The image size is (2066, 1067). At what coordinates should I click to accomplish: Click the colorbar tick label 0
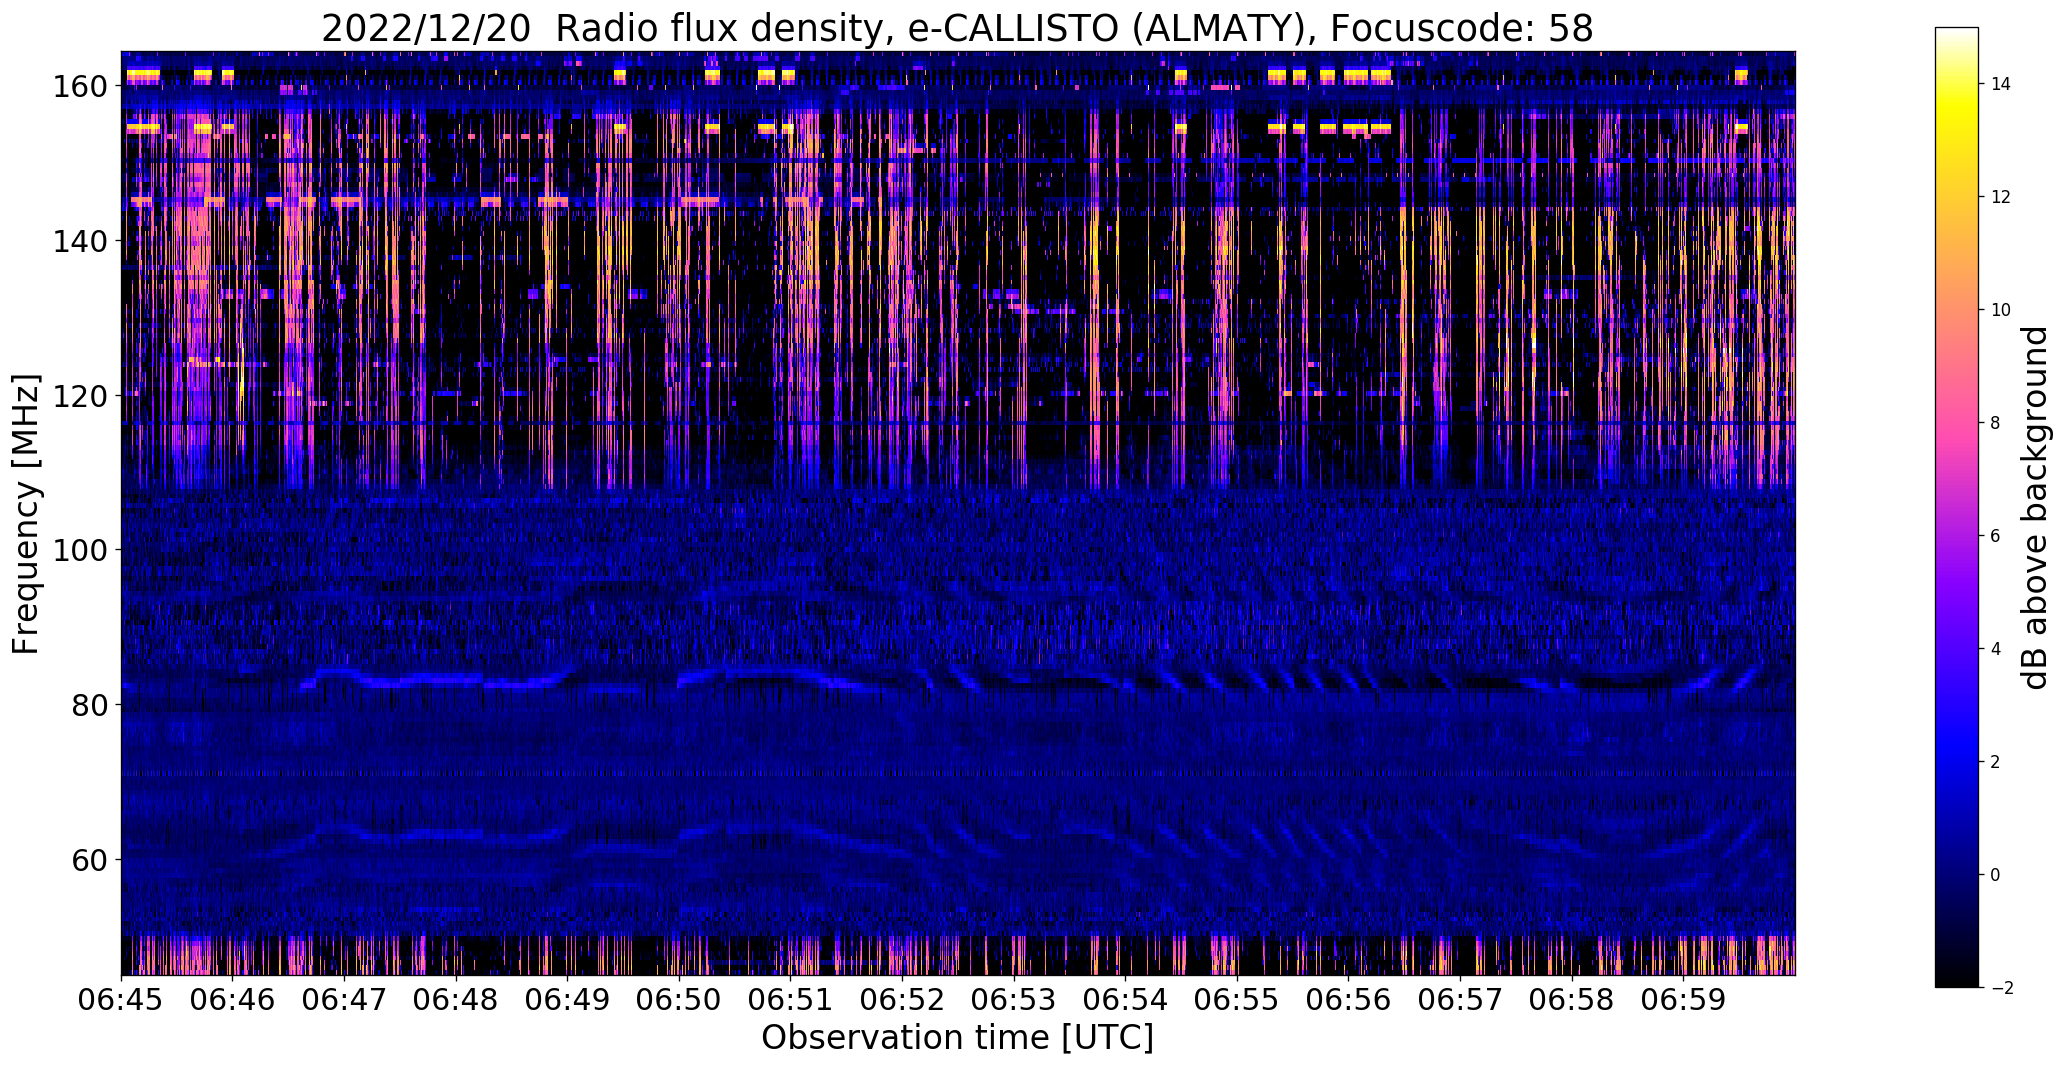click(1996, 875)
